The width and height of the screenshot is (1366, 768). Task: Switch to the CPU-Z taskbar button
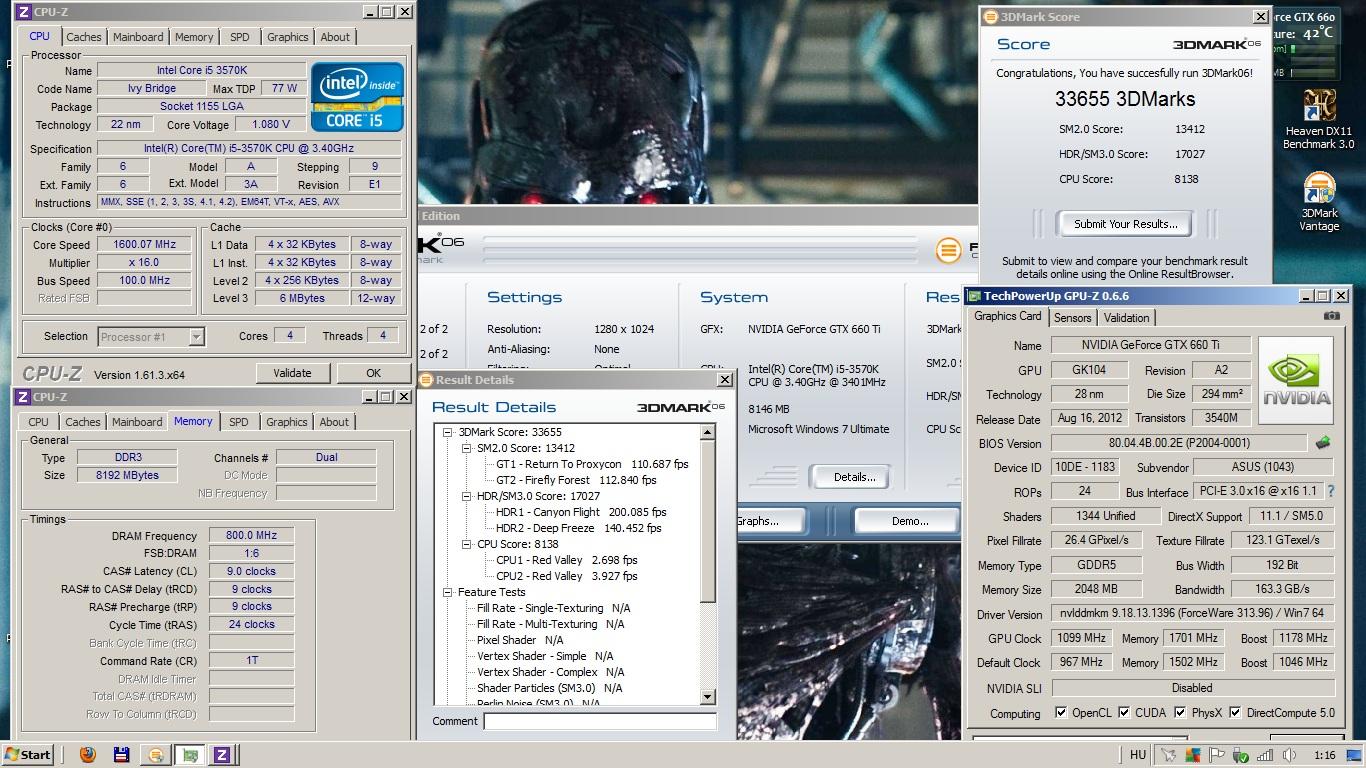pos(222,755)
